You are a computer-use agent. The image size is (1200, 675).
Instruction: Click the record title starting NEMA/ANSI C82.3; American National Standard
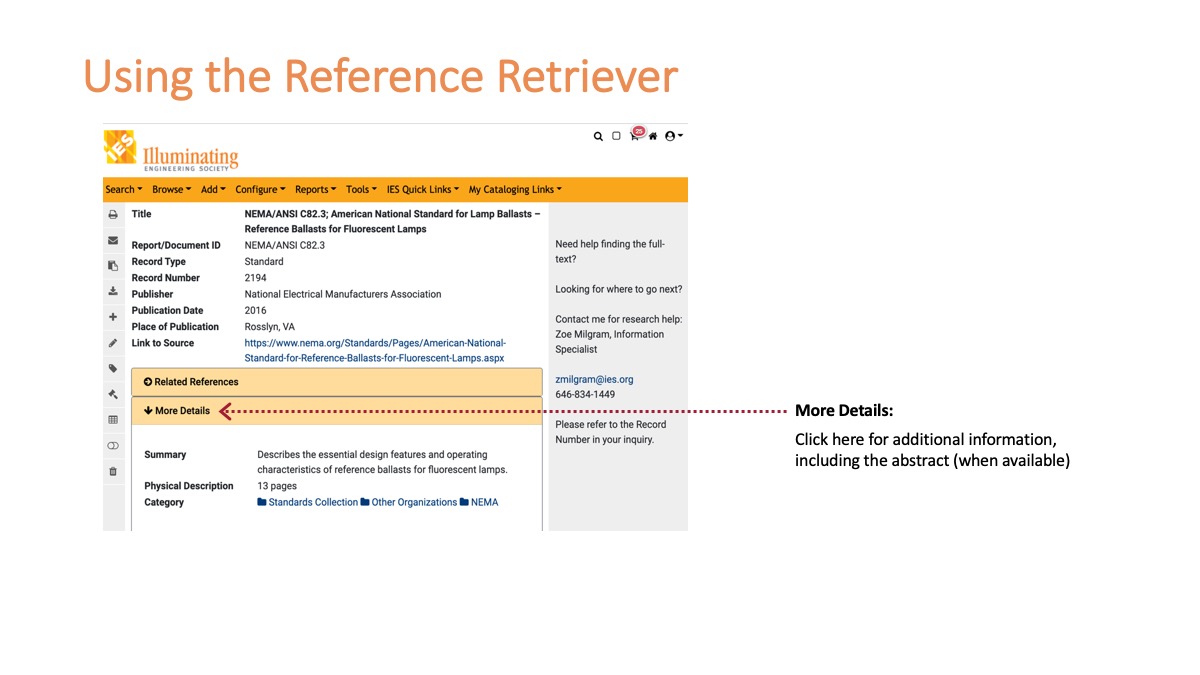tap(393, 221)
